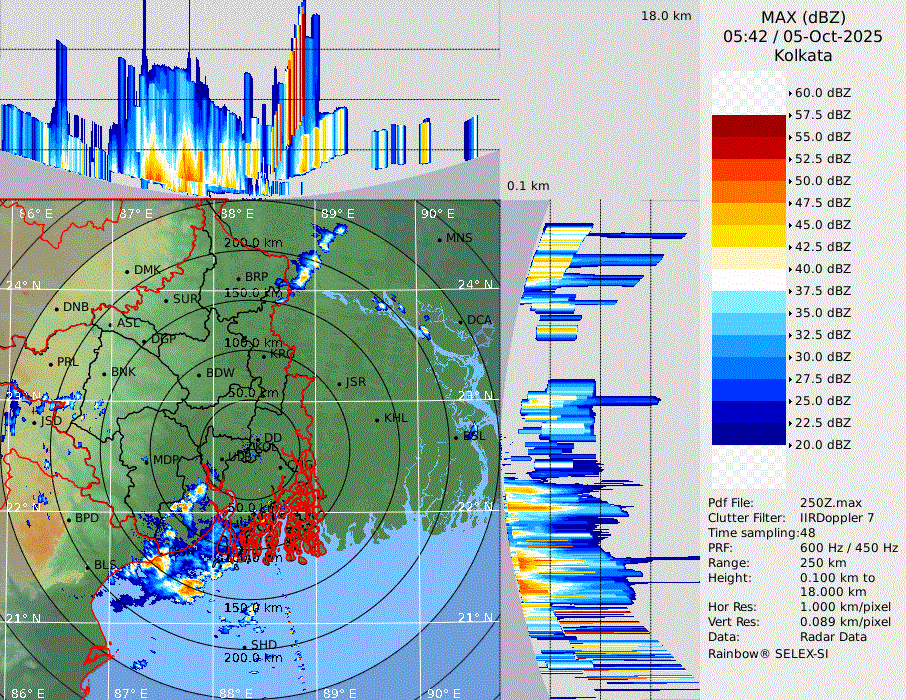This screenshot has height=700, width=906.
Task: Select the DMK station dot
Action: (x=128, y=271)
